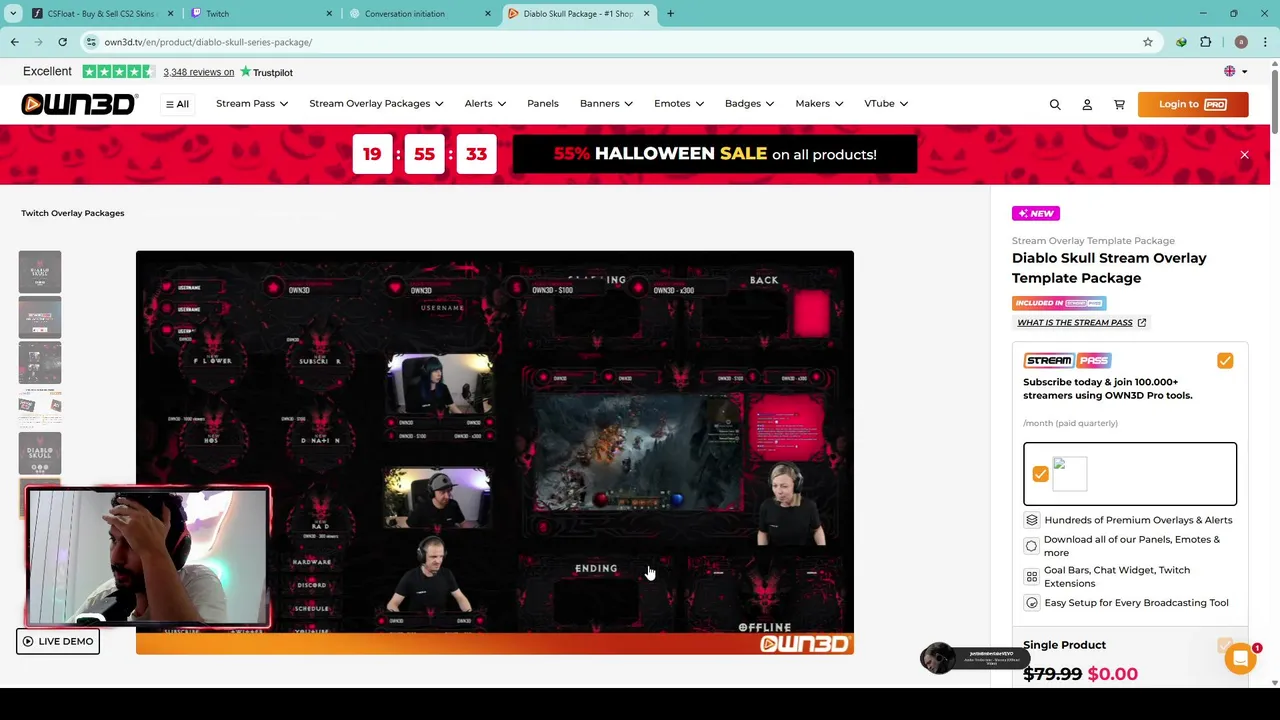1280x720 pixels.
Task: Click the Included in Stream Pass badge
Action: 1059,303
